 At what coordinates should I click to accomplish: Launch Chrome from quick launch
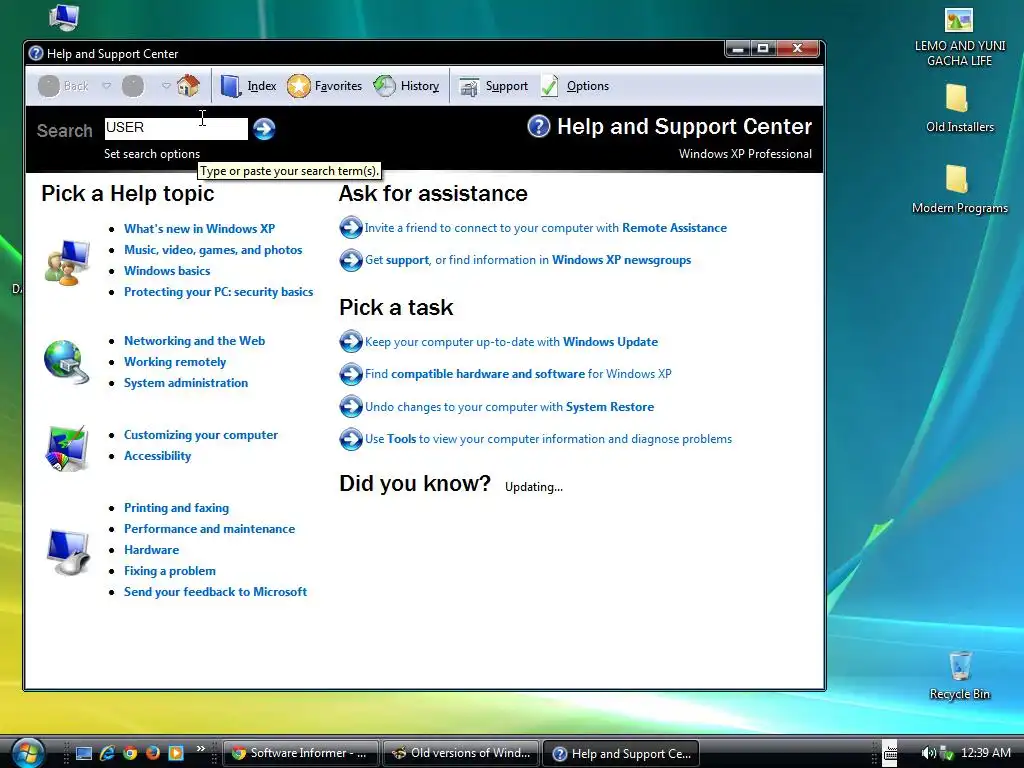130,753
